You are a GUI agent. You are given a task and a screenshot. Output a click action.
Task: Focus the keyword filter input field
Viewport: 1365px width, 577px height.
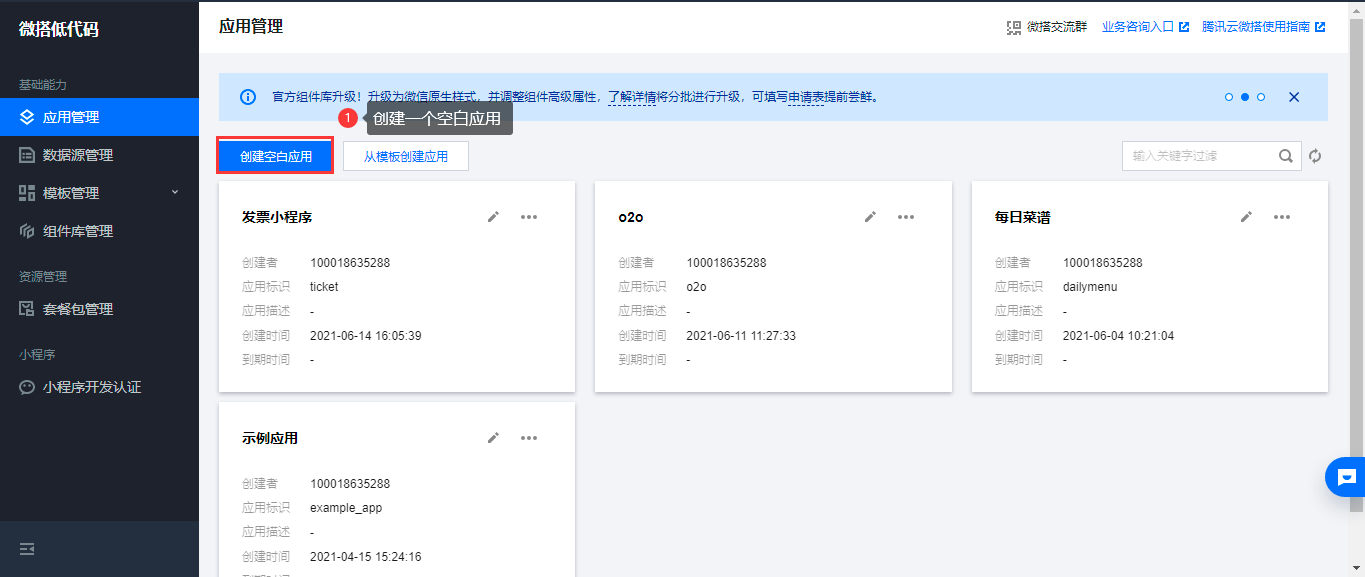[x=1200, y=156]
